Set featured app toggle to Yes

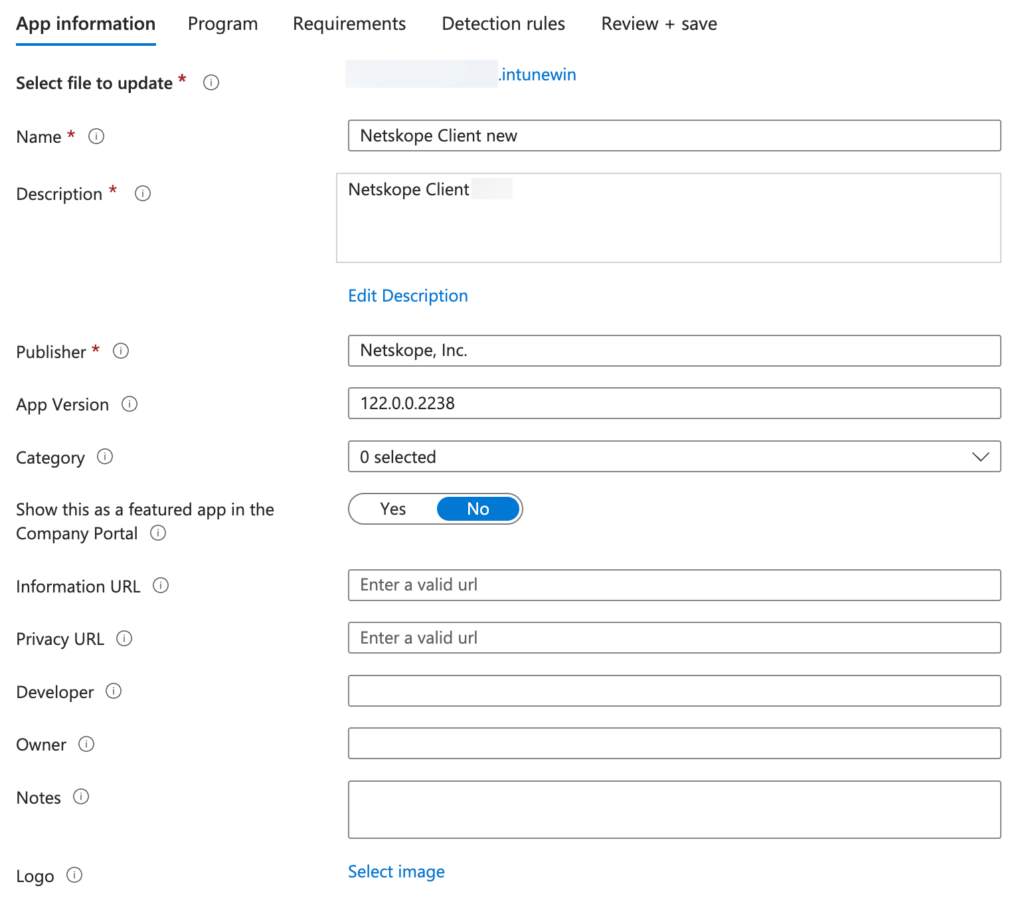391,509
